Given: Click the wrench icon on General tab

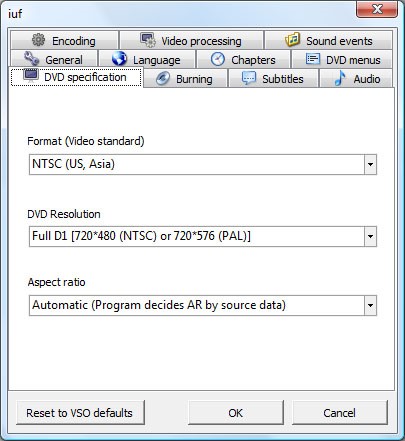Looking at the screenshot, I should (32, 59).
